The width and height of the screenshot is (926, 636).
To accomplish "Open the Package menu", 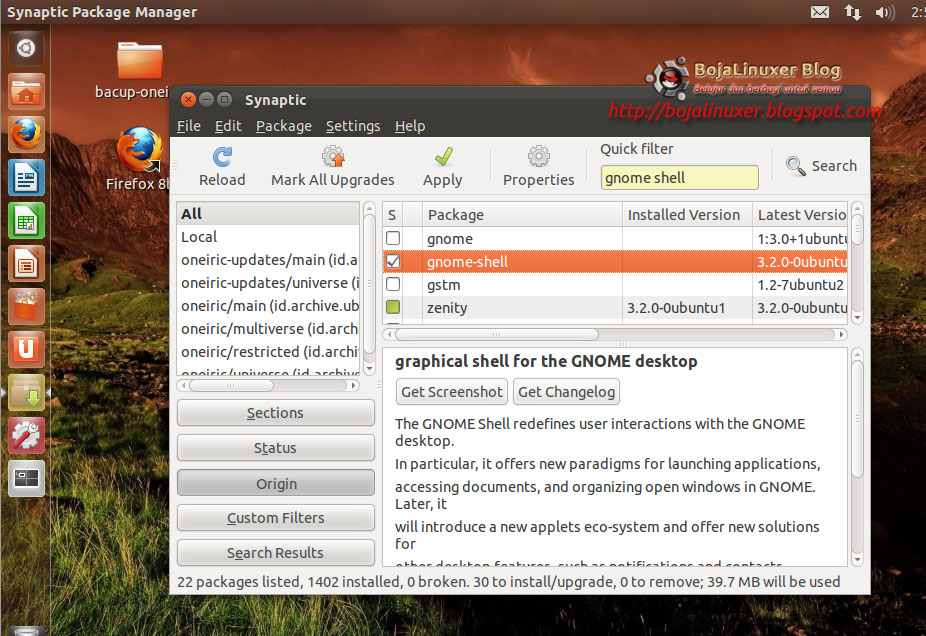I will click(283, 126).
